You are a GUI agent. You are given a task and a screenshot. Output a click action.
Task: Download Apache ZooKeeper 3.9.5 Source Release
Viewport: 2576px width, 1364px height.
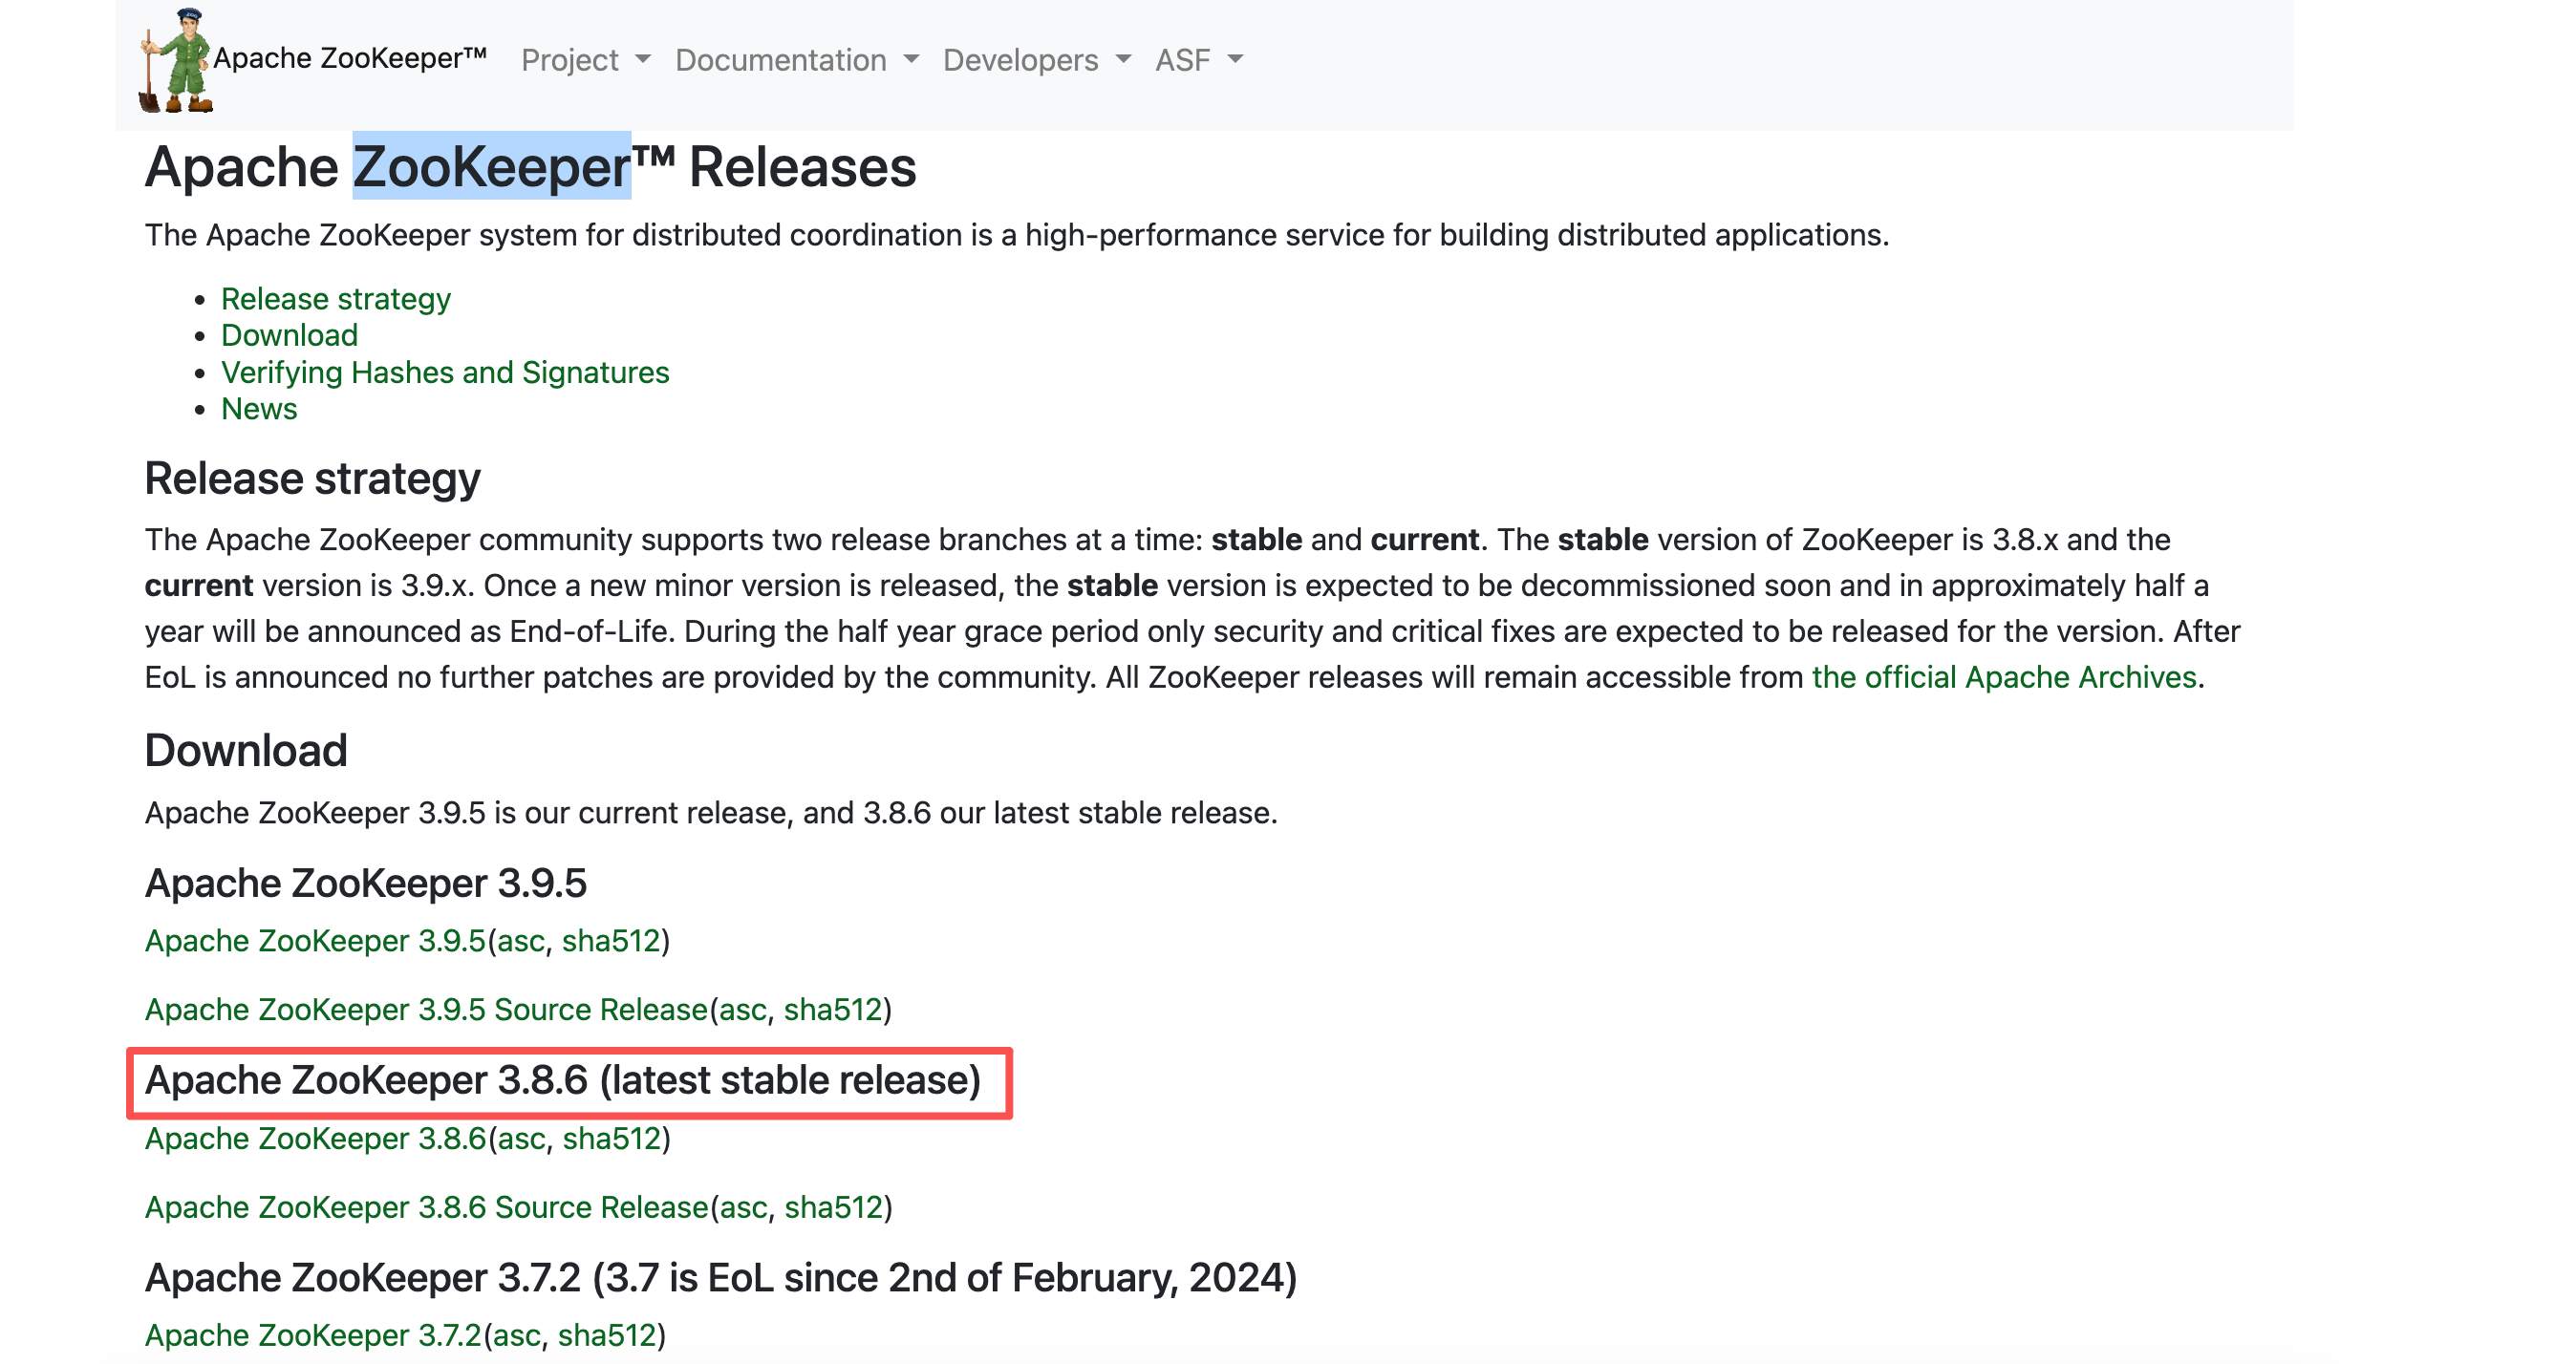pyautogui.click(x=426, y=1010)
